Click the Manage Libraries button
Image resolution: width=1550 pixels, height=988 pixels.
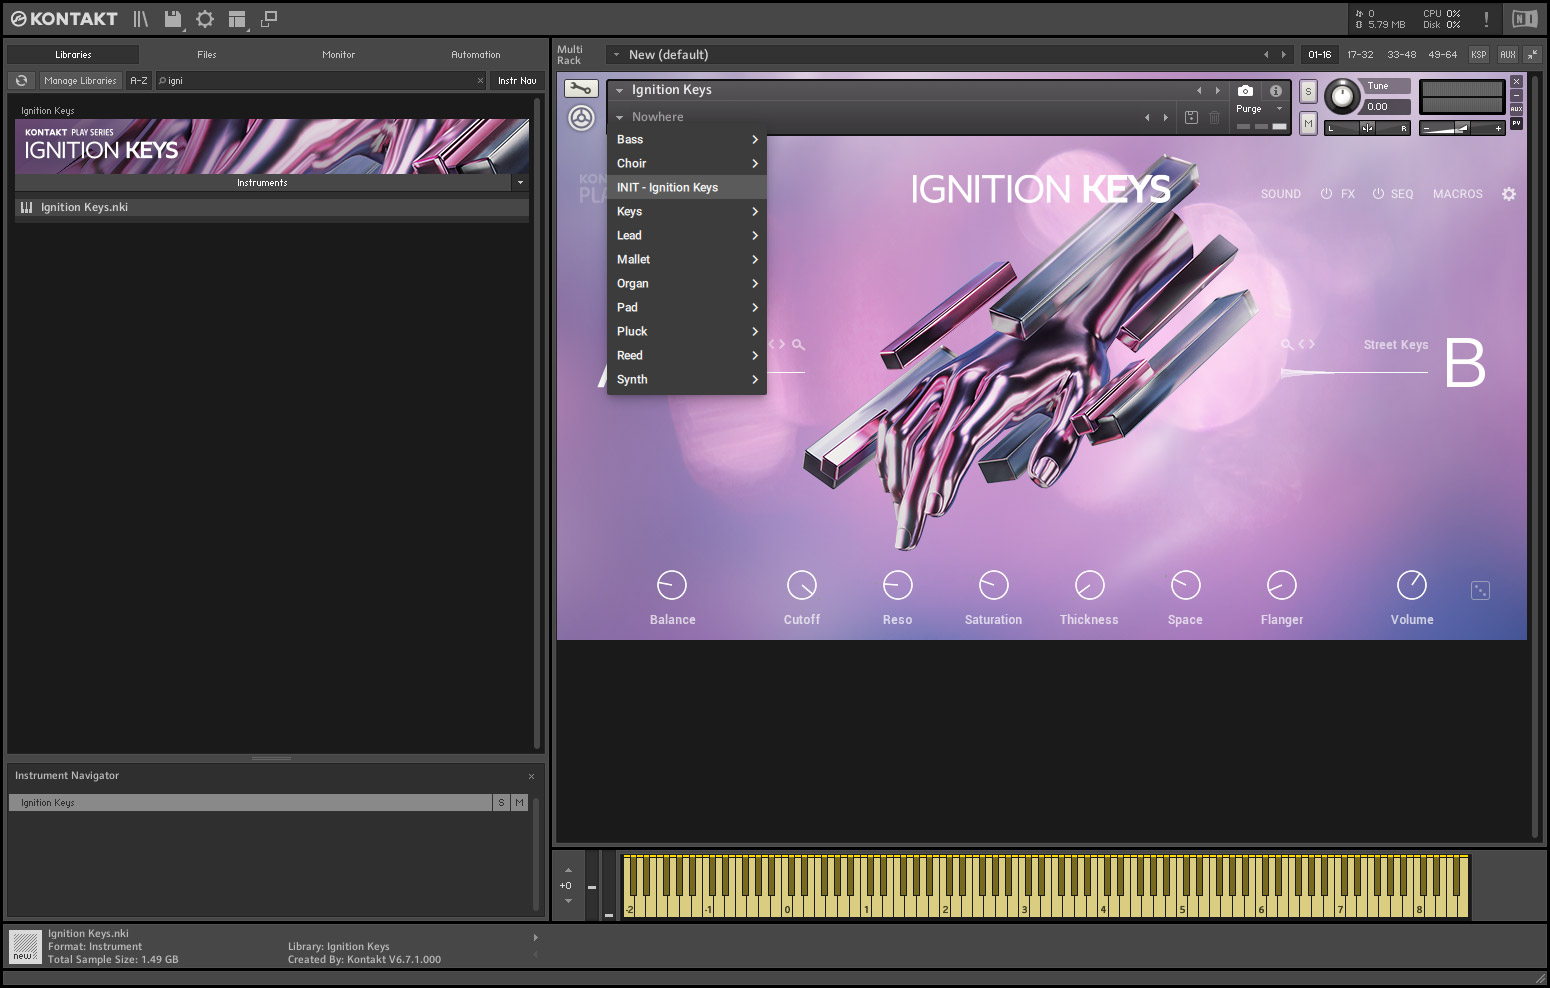tap(80, 80)
